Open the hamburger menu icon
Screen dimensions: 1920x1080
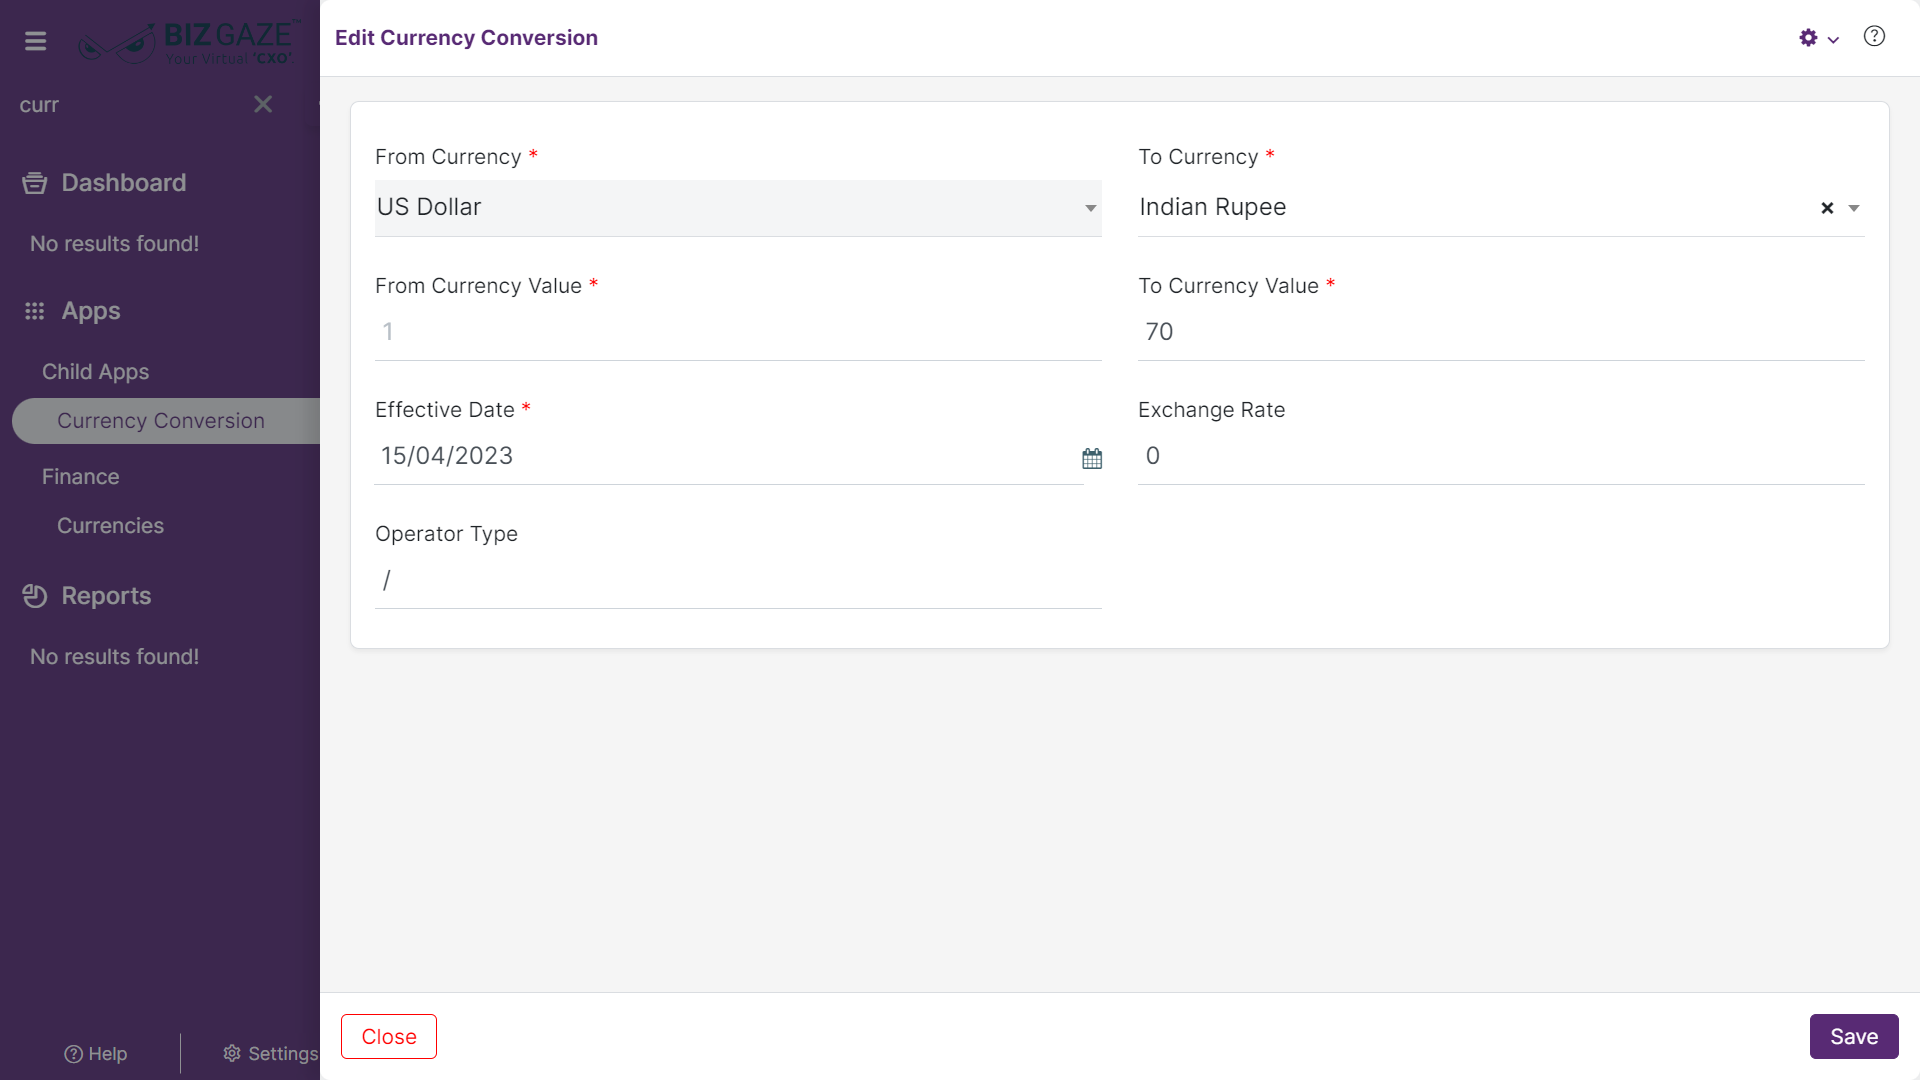[35, 41]
